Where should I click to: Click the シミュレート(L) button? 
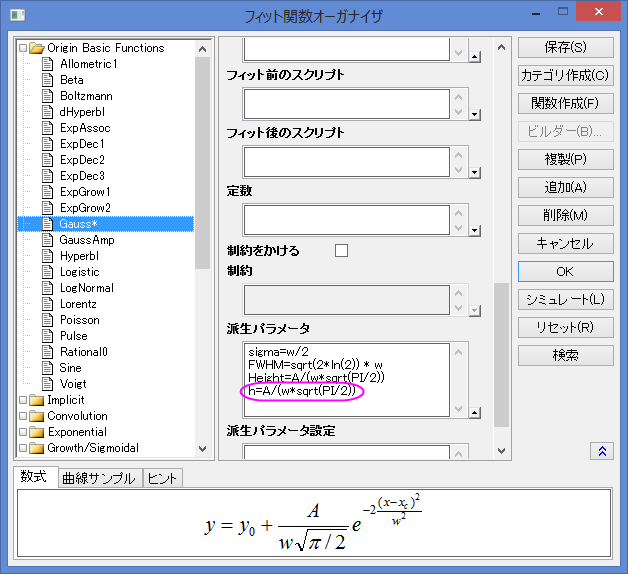point(566,300)
